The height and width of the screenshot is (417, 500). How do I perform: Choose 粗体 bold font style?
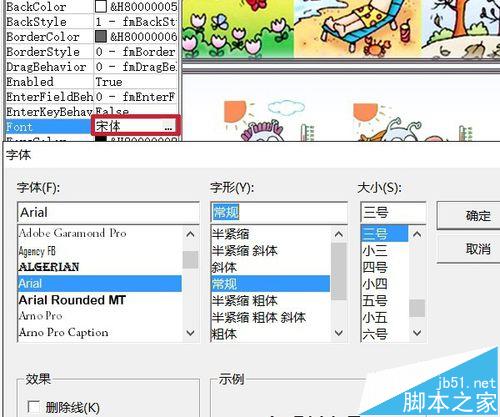[224, 334]
